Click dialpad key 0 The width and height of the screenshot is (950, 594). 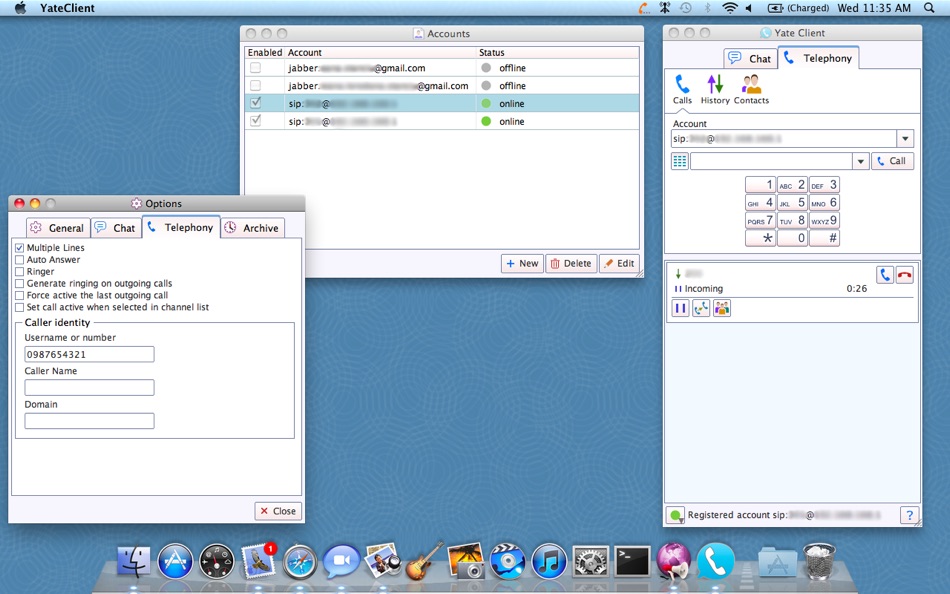[x=792, y=238]
